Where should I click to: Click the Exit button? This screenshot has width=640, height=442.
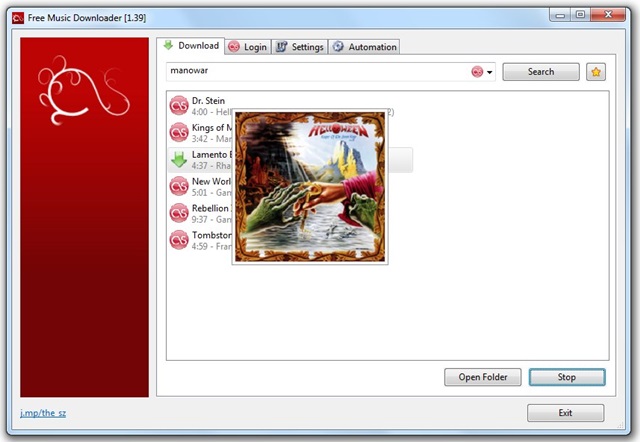[x=565, y=413]
